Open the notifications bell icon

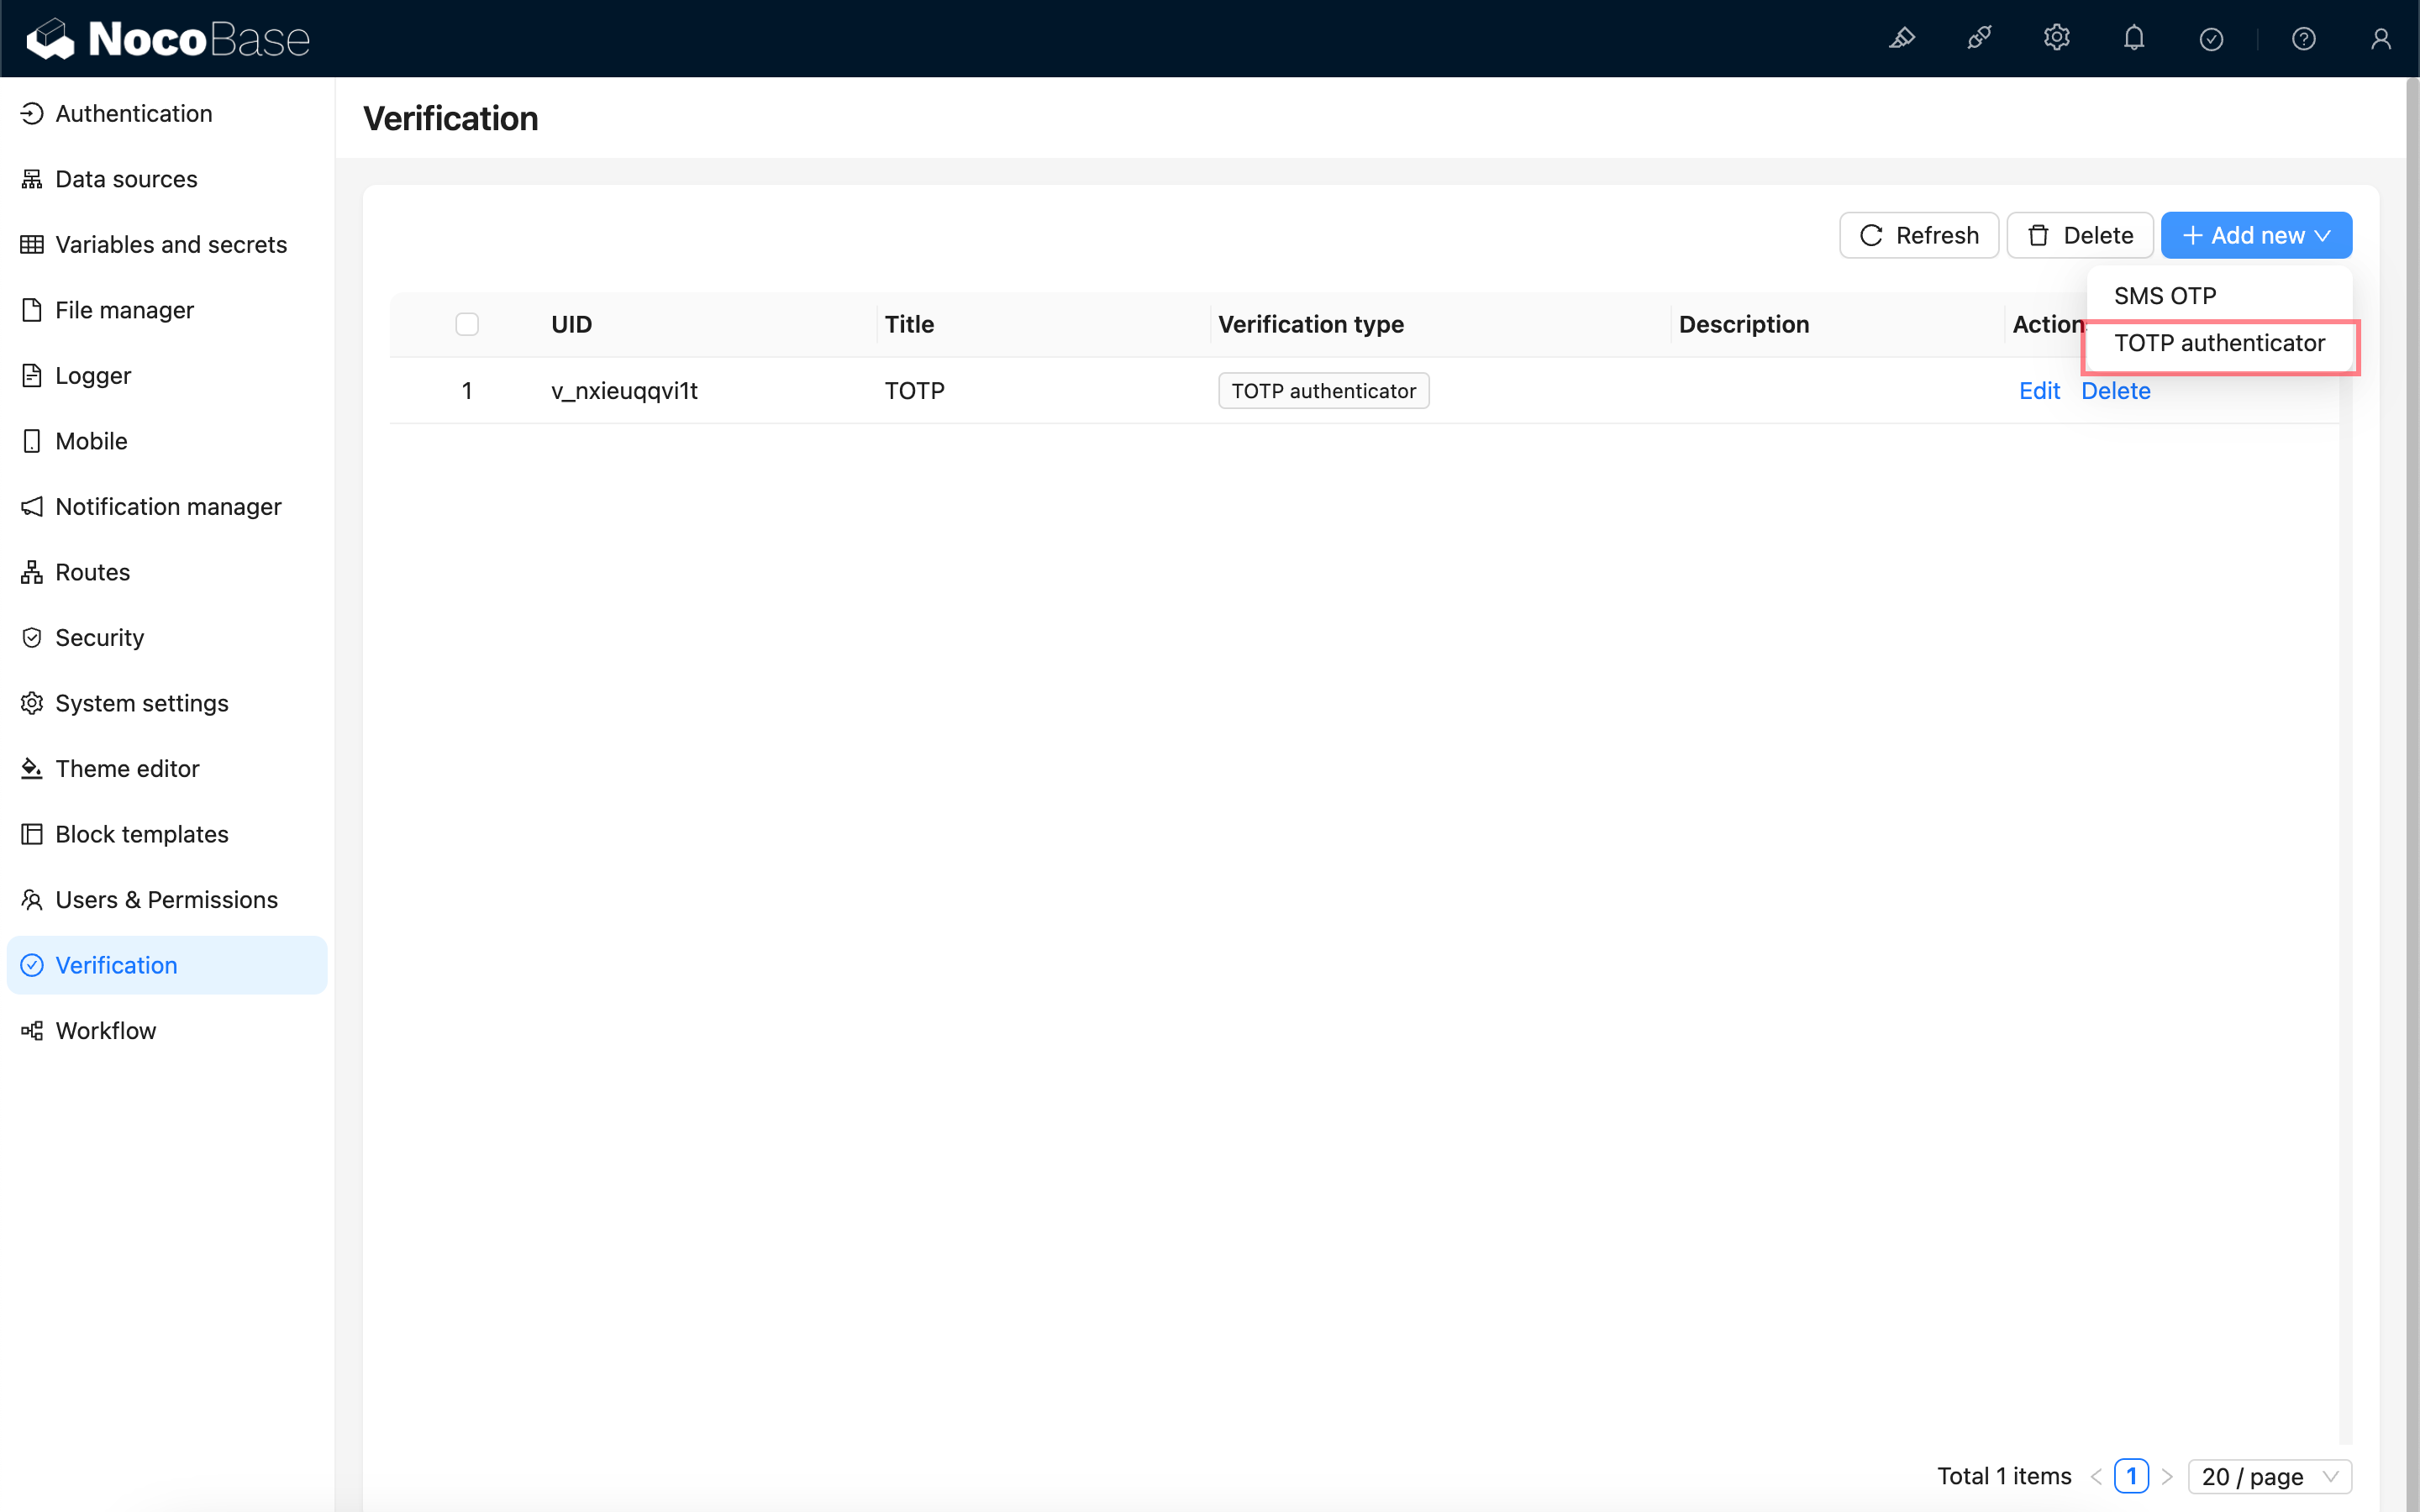[2134, 38]
